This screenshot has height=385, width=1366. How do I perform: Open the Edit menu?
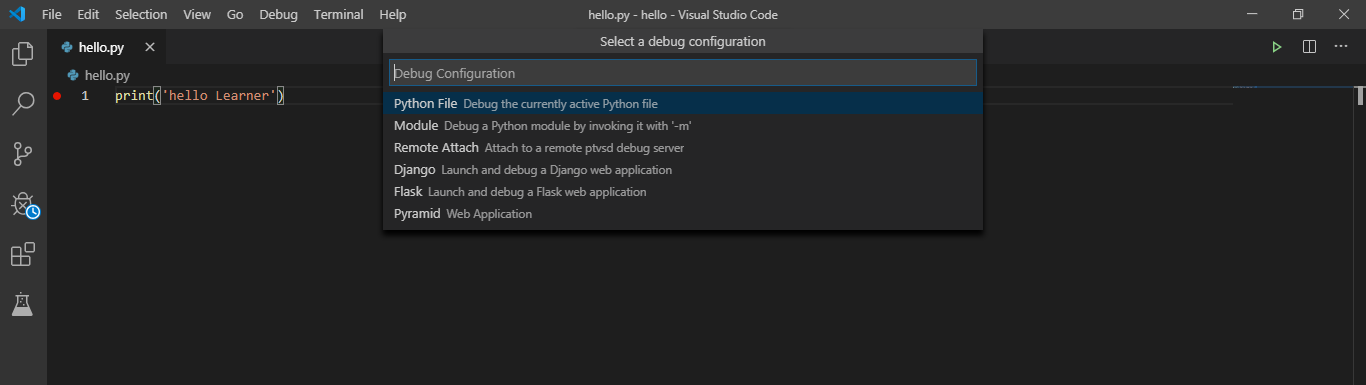tap(88, 15)
